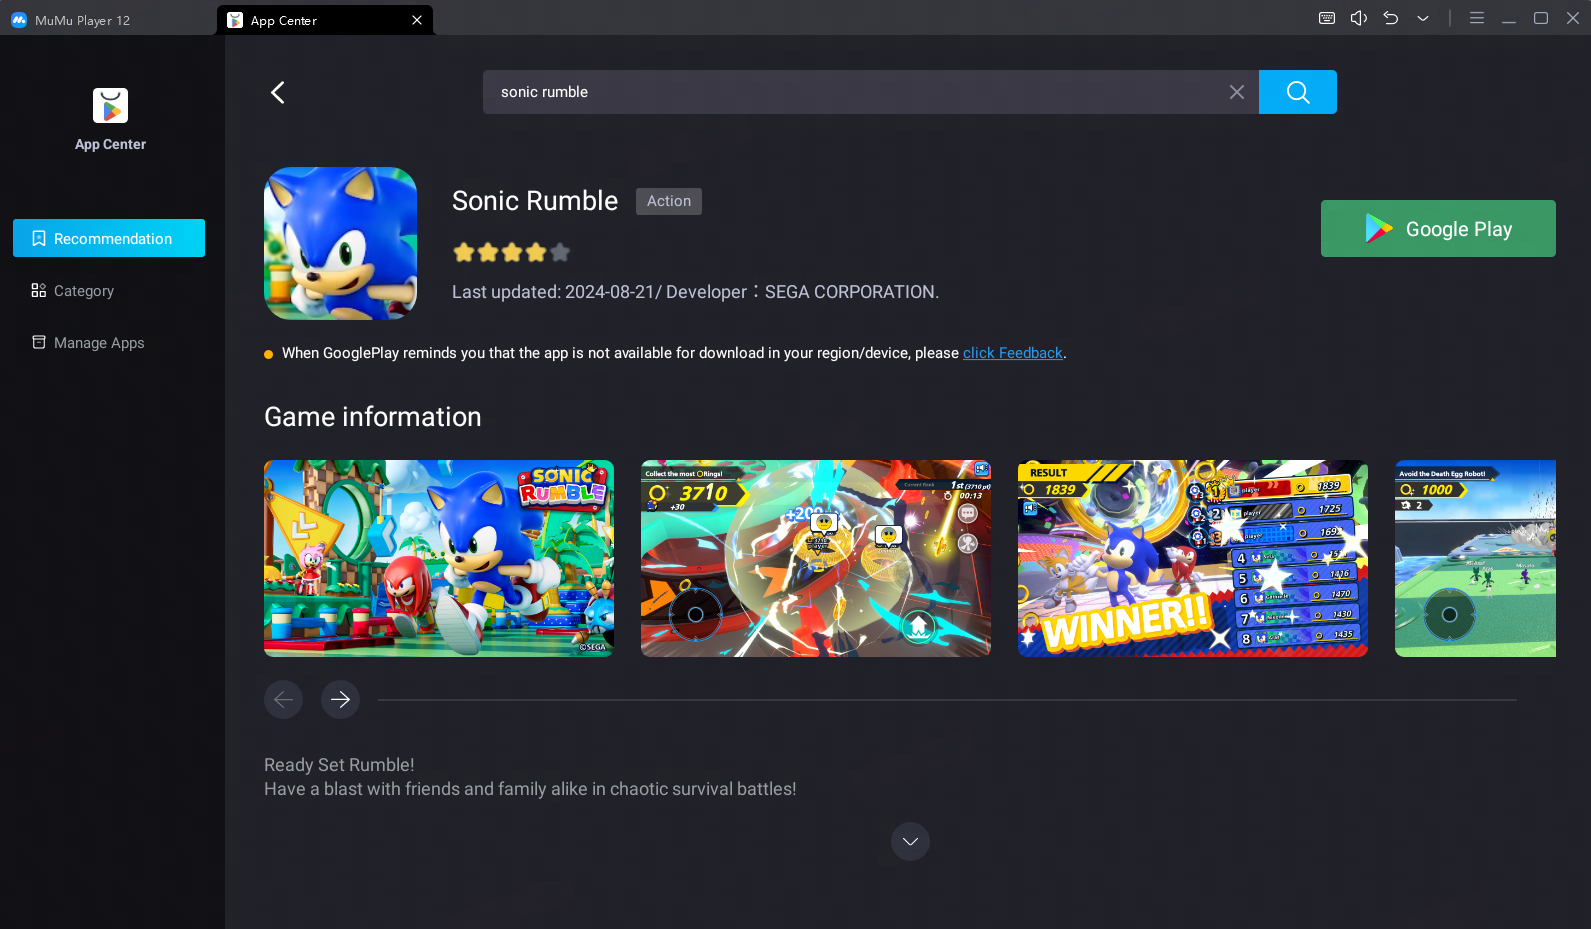Click the Action genre tag
1591x929 pixels.
[x=669, y=201]
